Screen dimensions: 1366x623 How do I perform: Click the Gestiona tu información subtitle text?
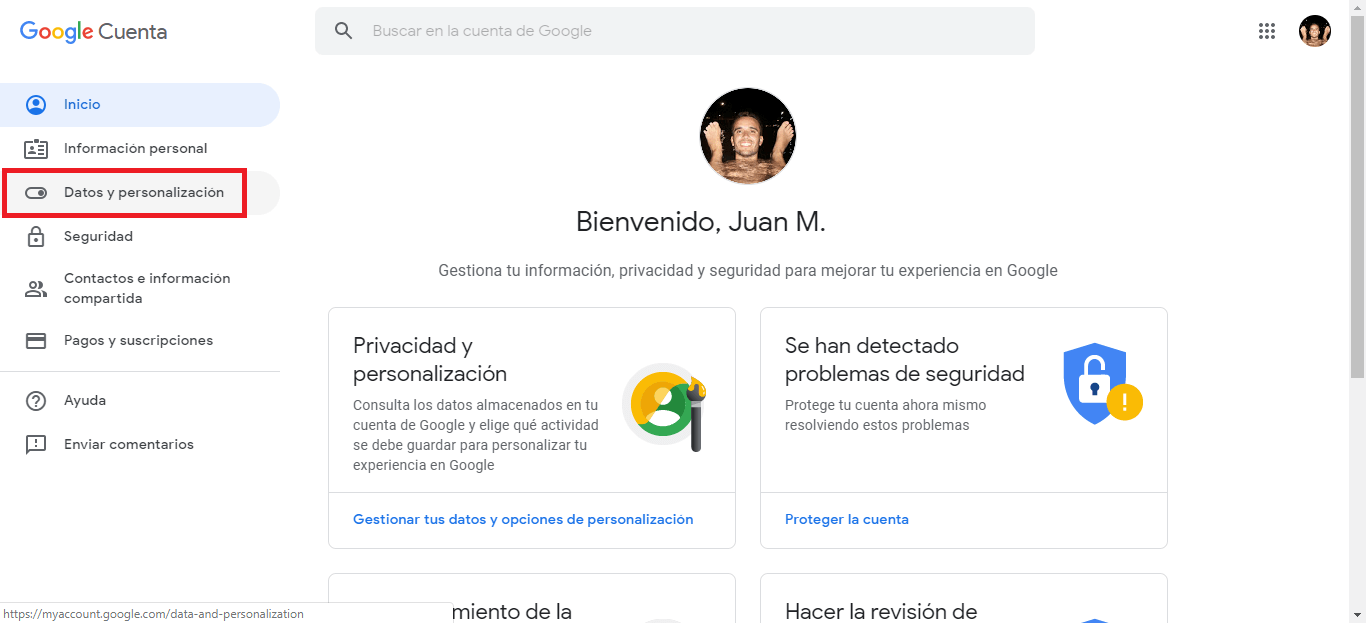(748, 271)
